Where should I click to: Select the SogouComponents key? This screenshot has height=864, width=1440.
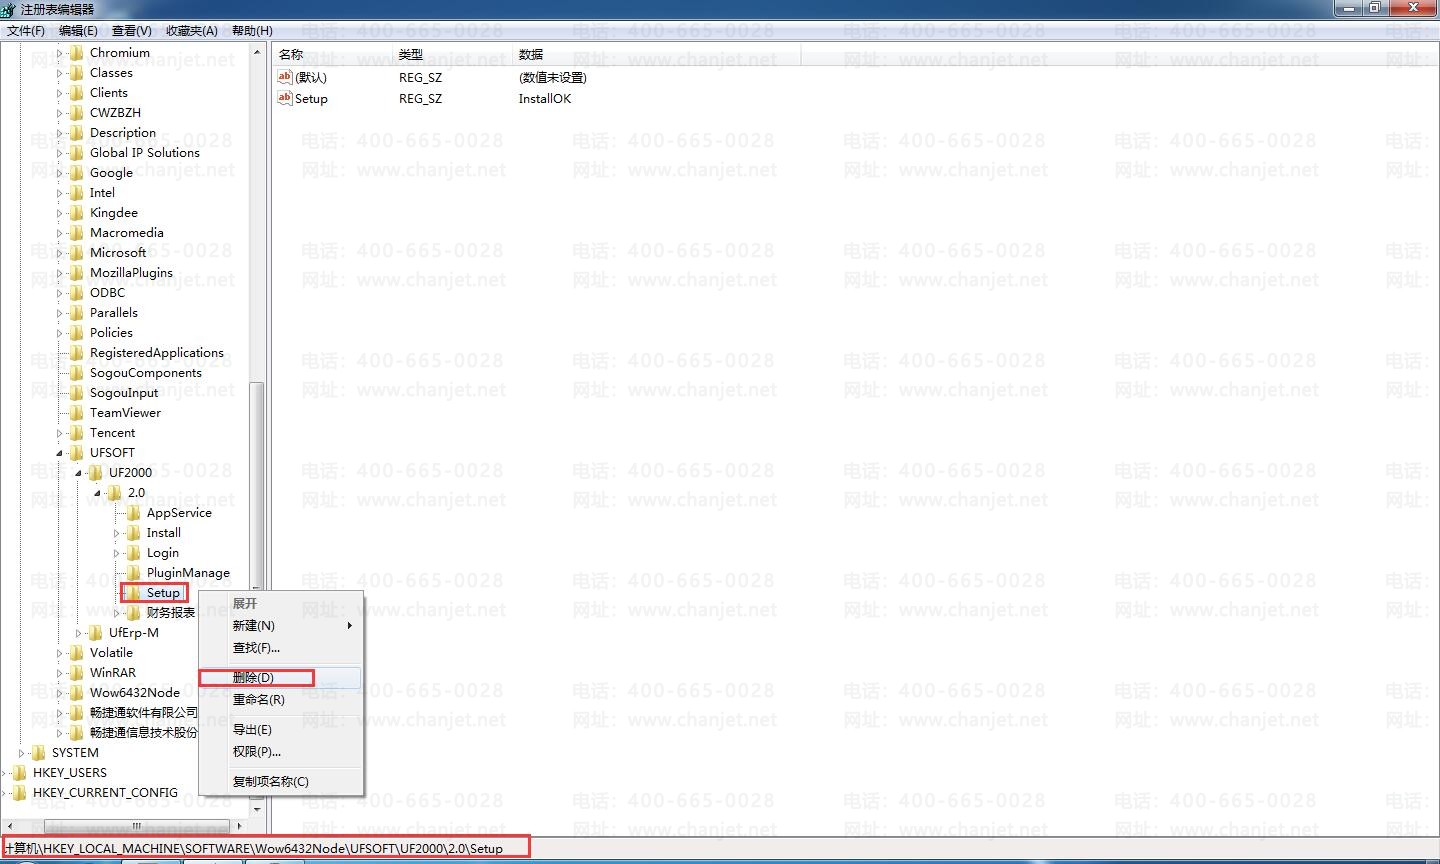146,373
